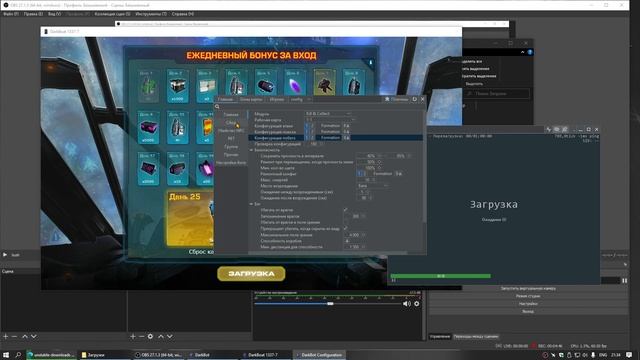Add a new source in OBS Sources panel
Screen dimensions: 640x360
133,336
